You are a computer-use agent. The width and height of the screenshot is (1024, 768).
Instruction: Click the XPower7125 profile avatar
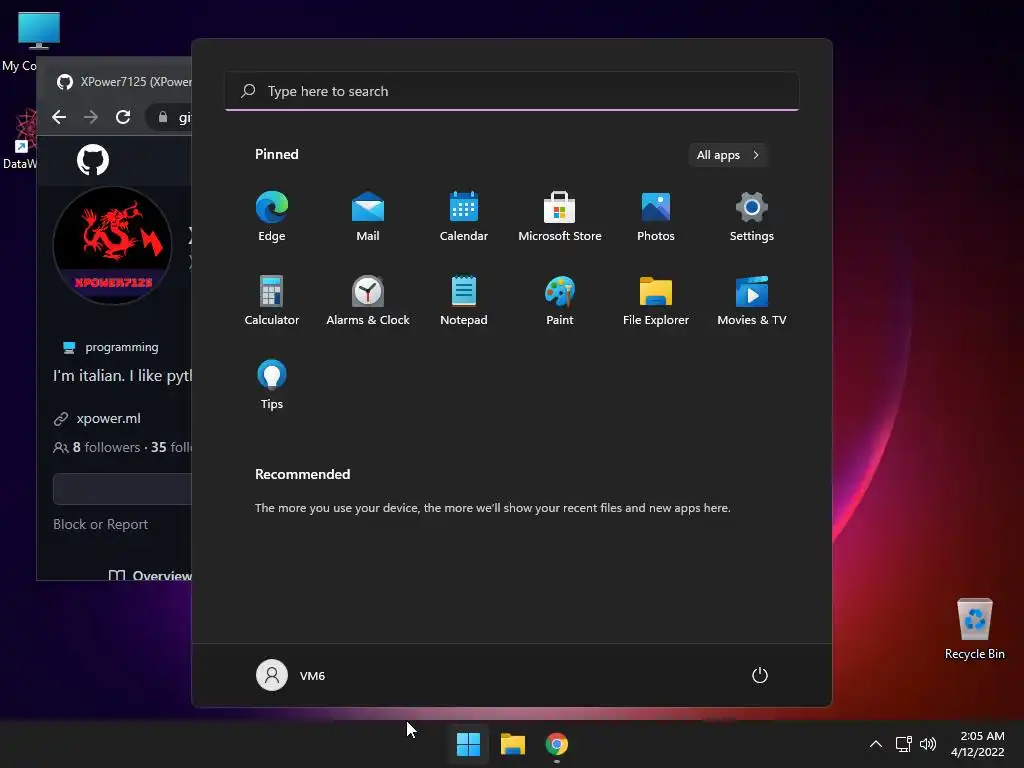(x=112, y=246)
